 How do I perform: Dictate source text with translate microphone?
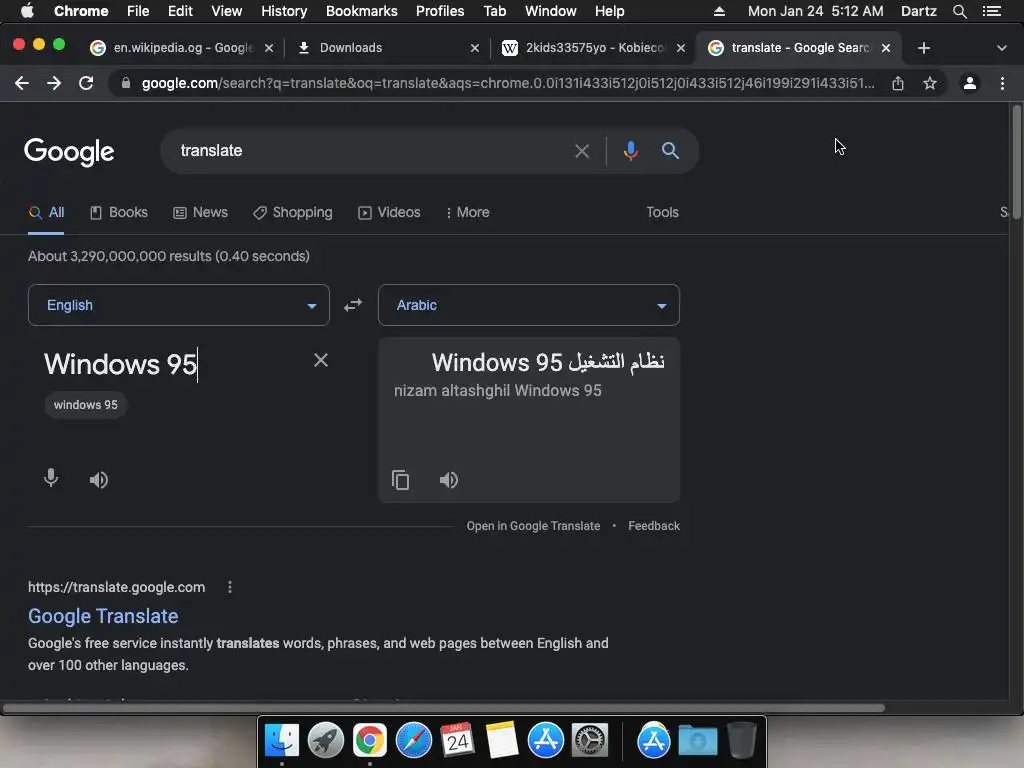click(51, 479)
